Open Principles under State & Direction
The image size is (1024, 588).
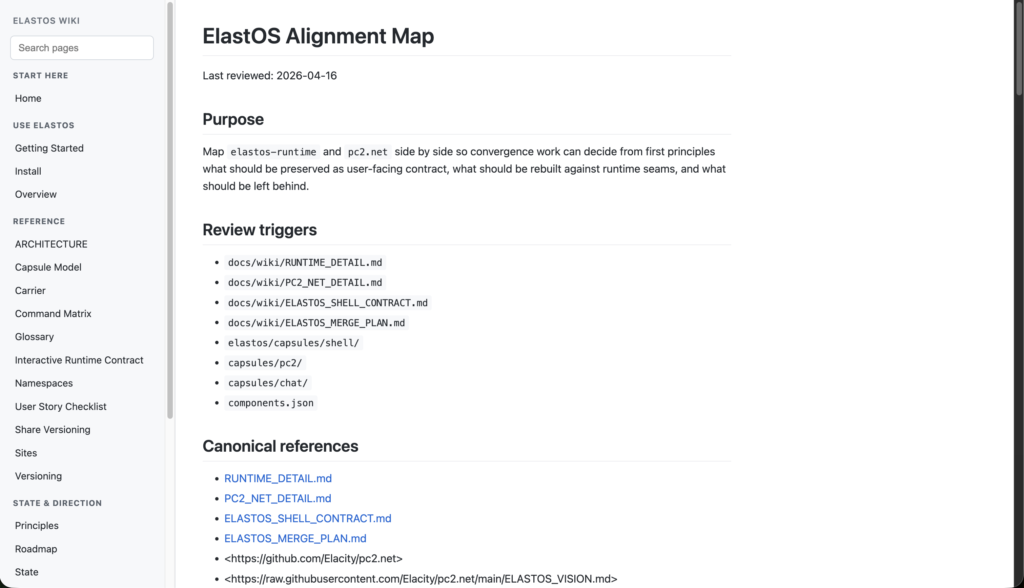click(x=37, y=526)
